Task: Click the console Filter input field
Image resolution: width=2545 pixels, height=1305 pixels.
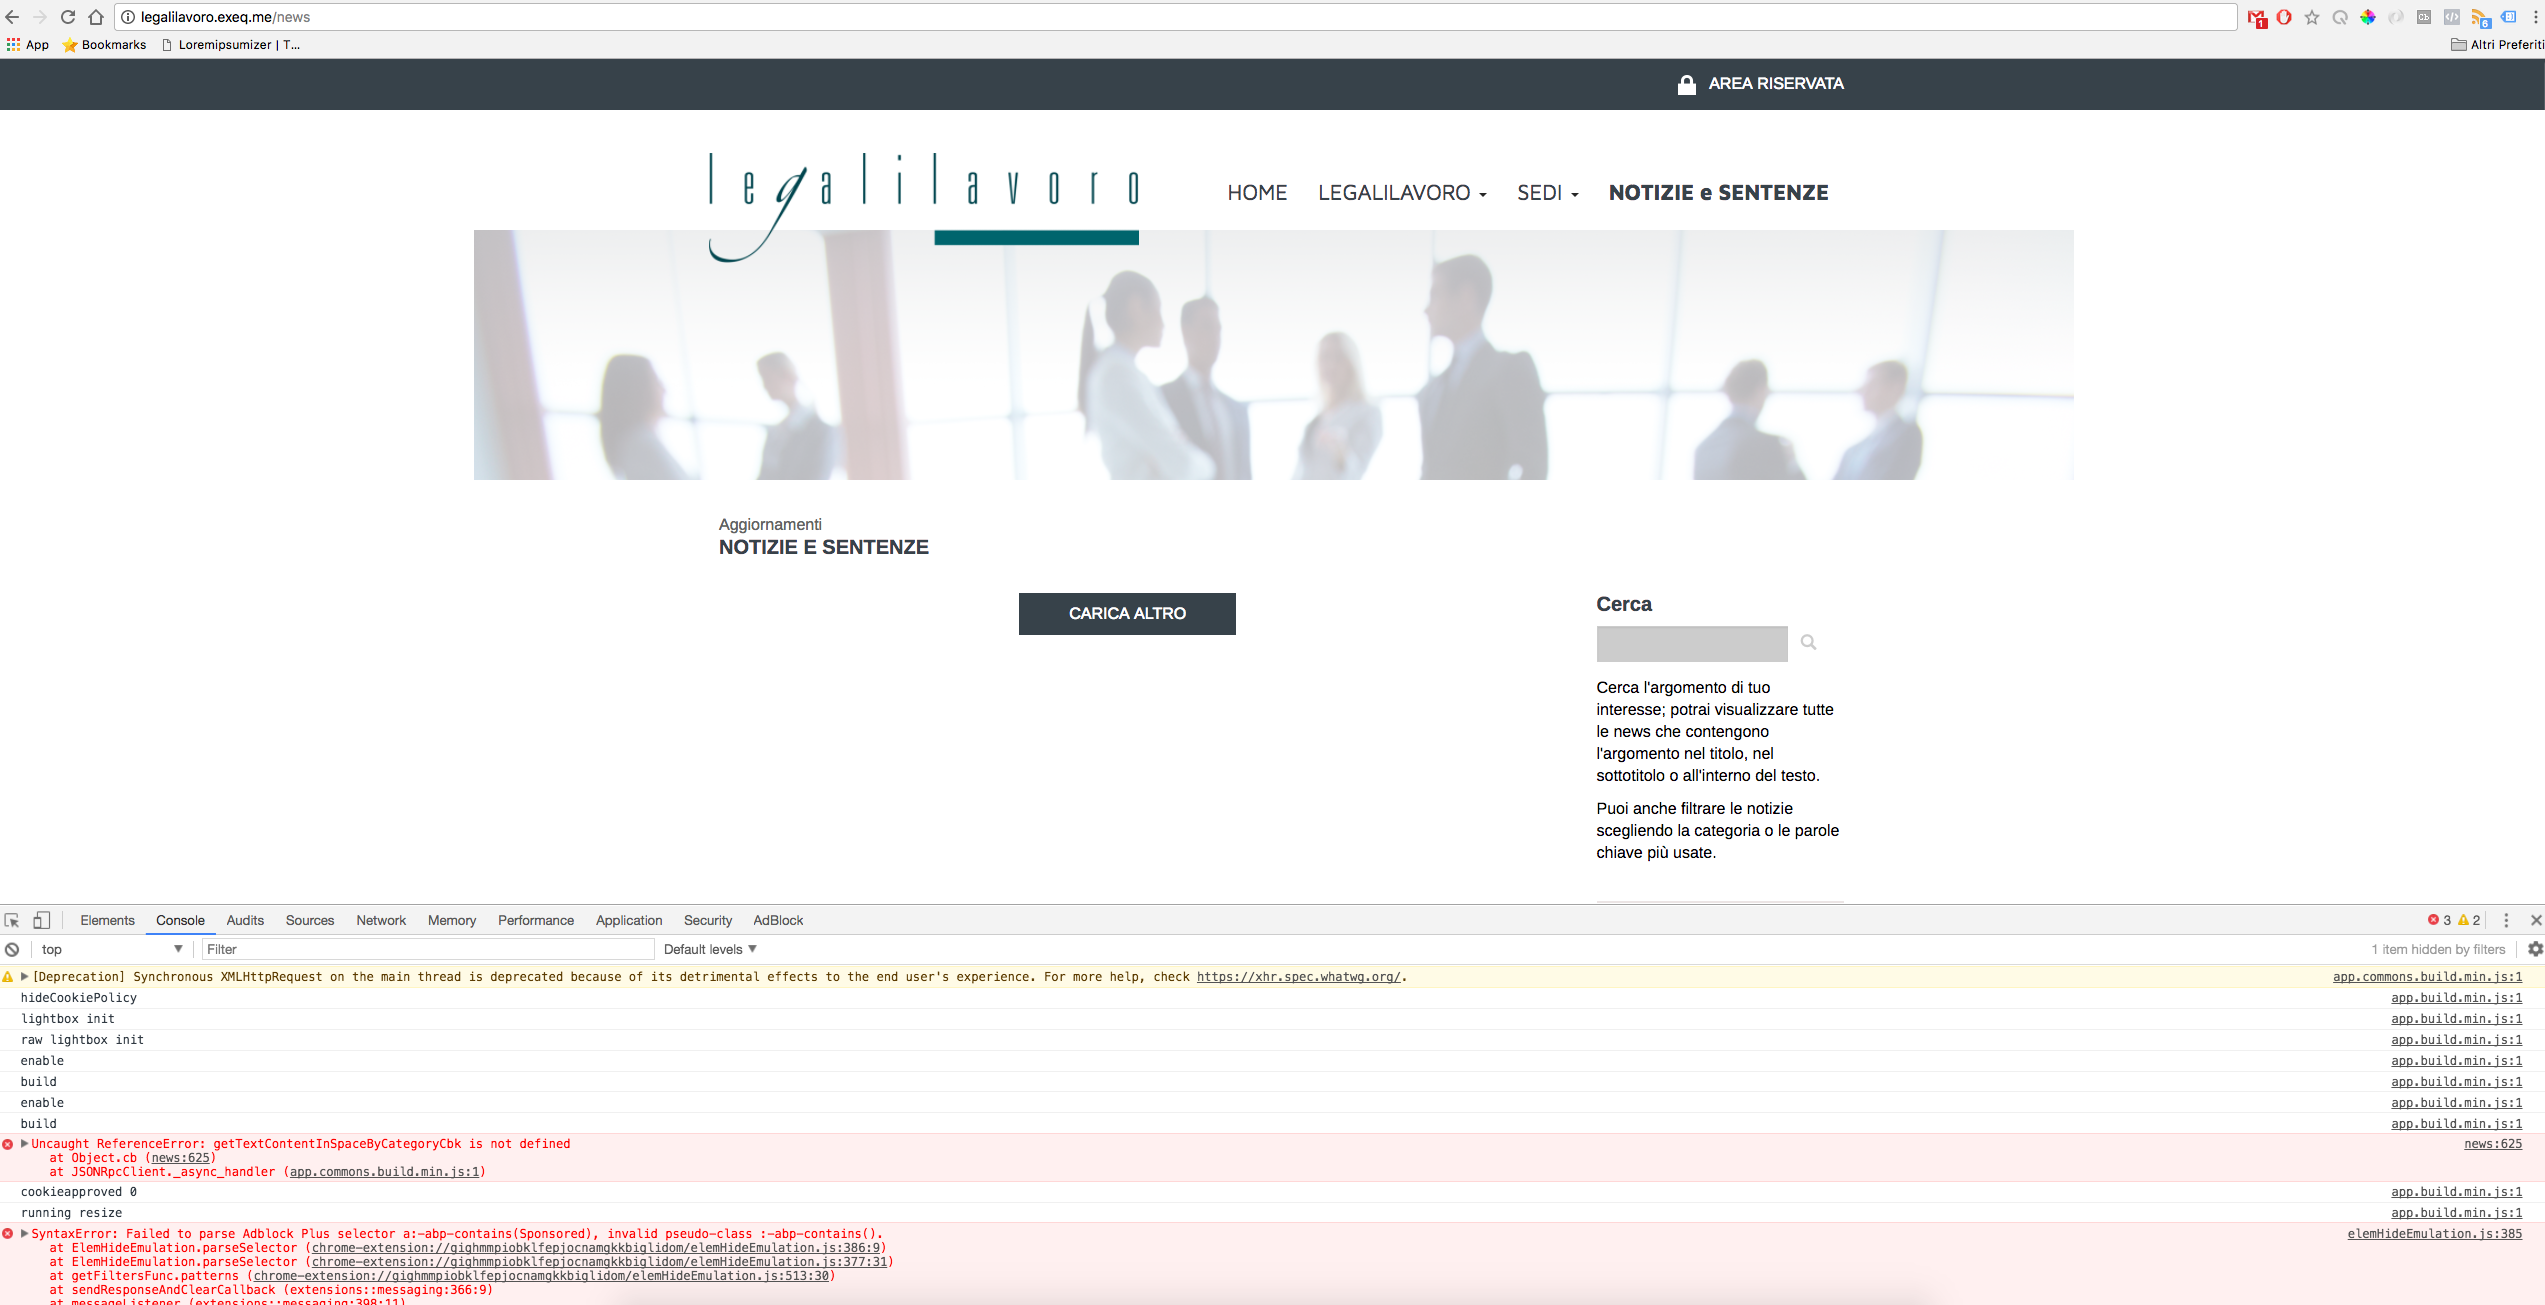Action: (428, 949)
